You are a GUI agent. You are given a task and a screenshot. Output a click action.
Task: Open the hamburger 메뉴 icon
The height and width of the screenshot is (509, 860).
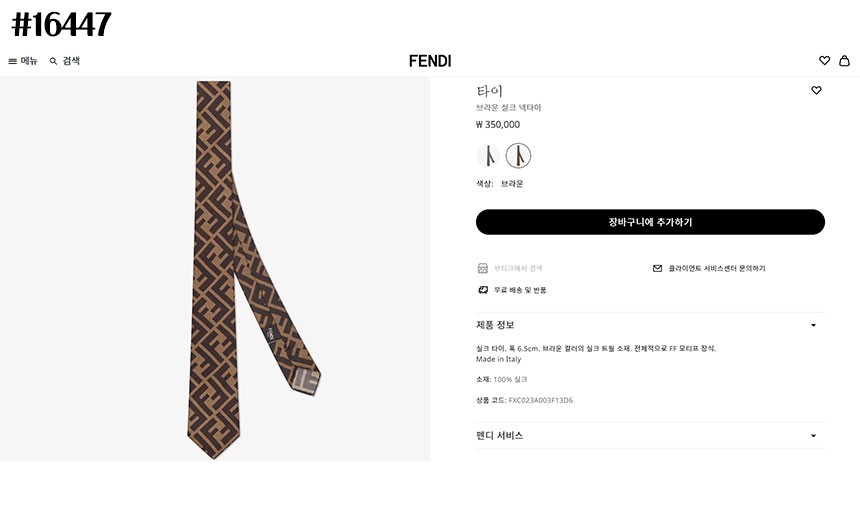pyautogui.click(x=13, y=61)
